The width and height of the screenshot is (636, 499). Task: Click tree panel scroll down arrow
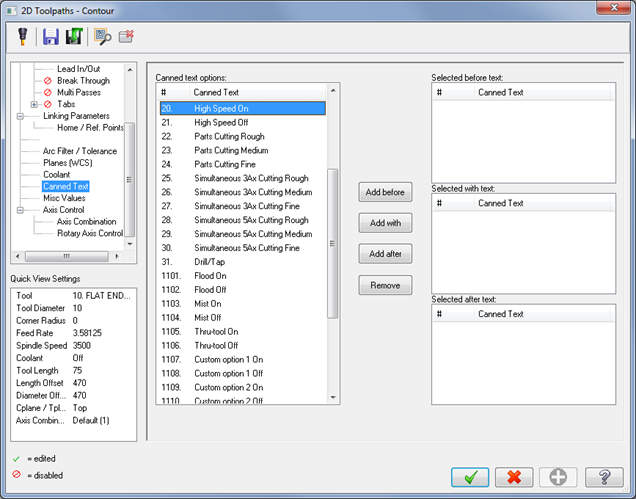click(x=130, y=244)
